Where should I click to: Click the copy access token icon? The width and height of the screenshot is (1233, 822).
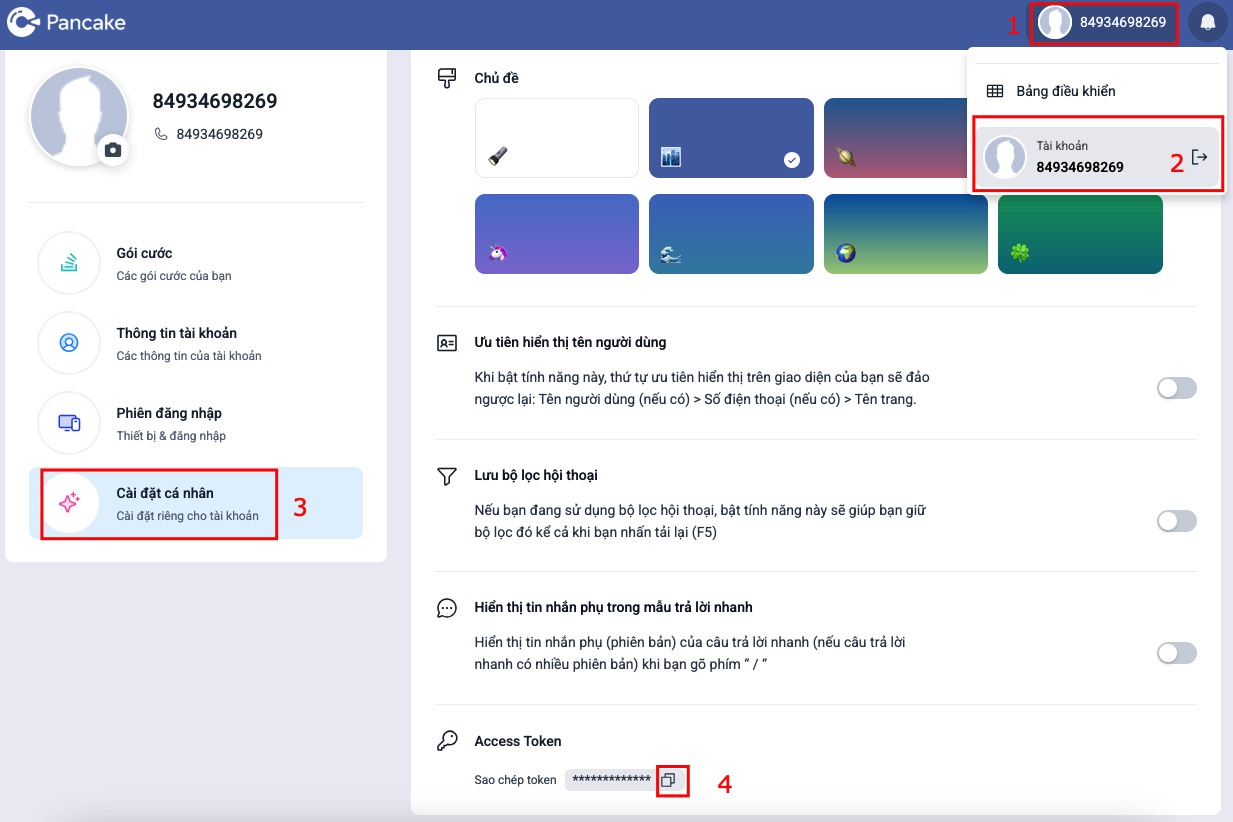(x=669, y=780)
